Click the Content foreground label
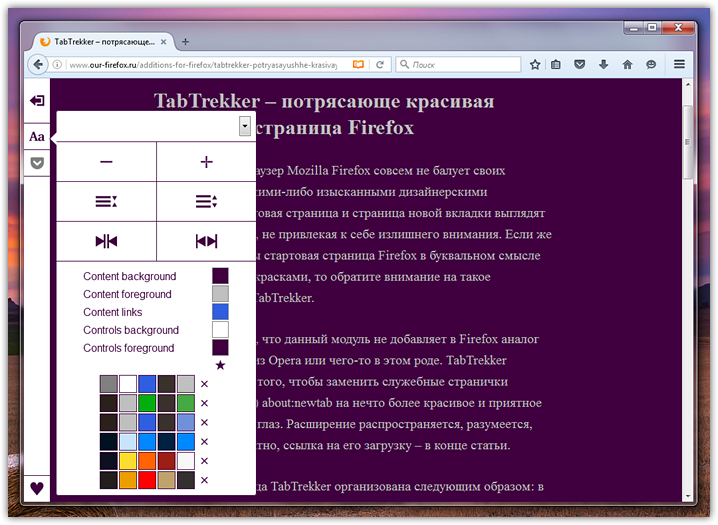 (x=127, y=294)
